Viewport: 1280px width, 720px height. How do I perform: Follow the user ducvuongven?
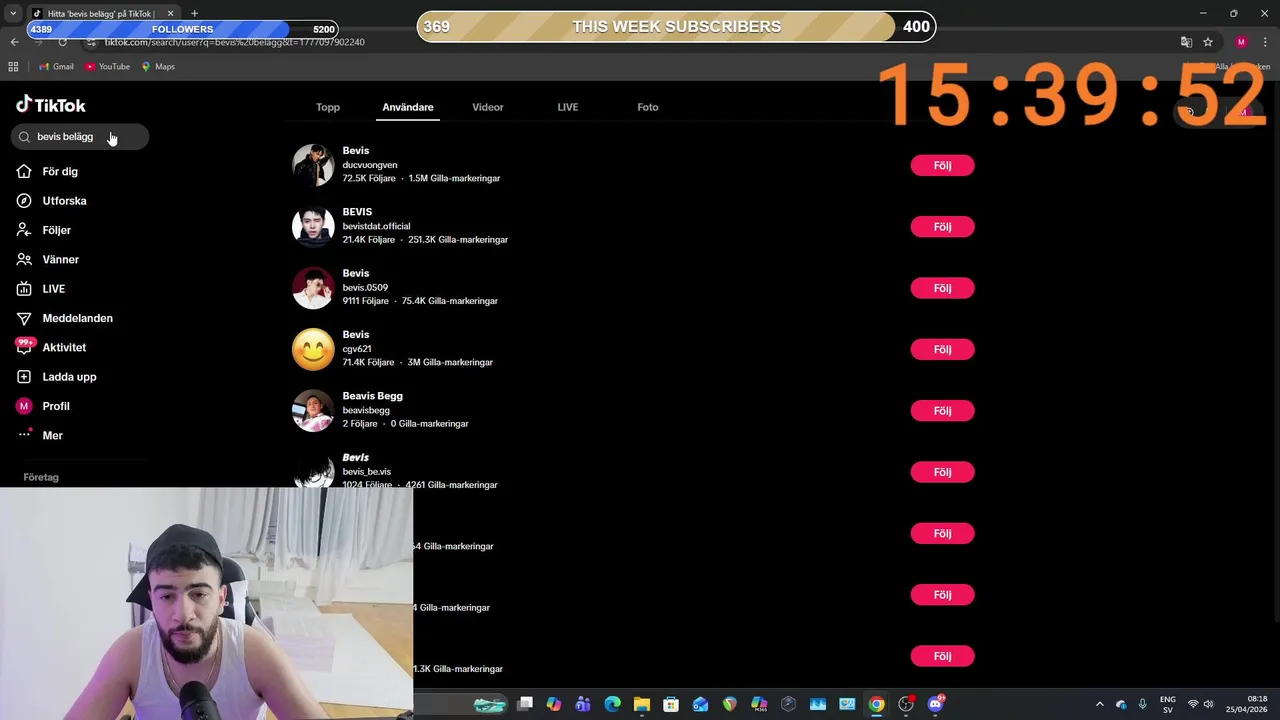point(942,165)
